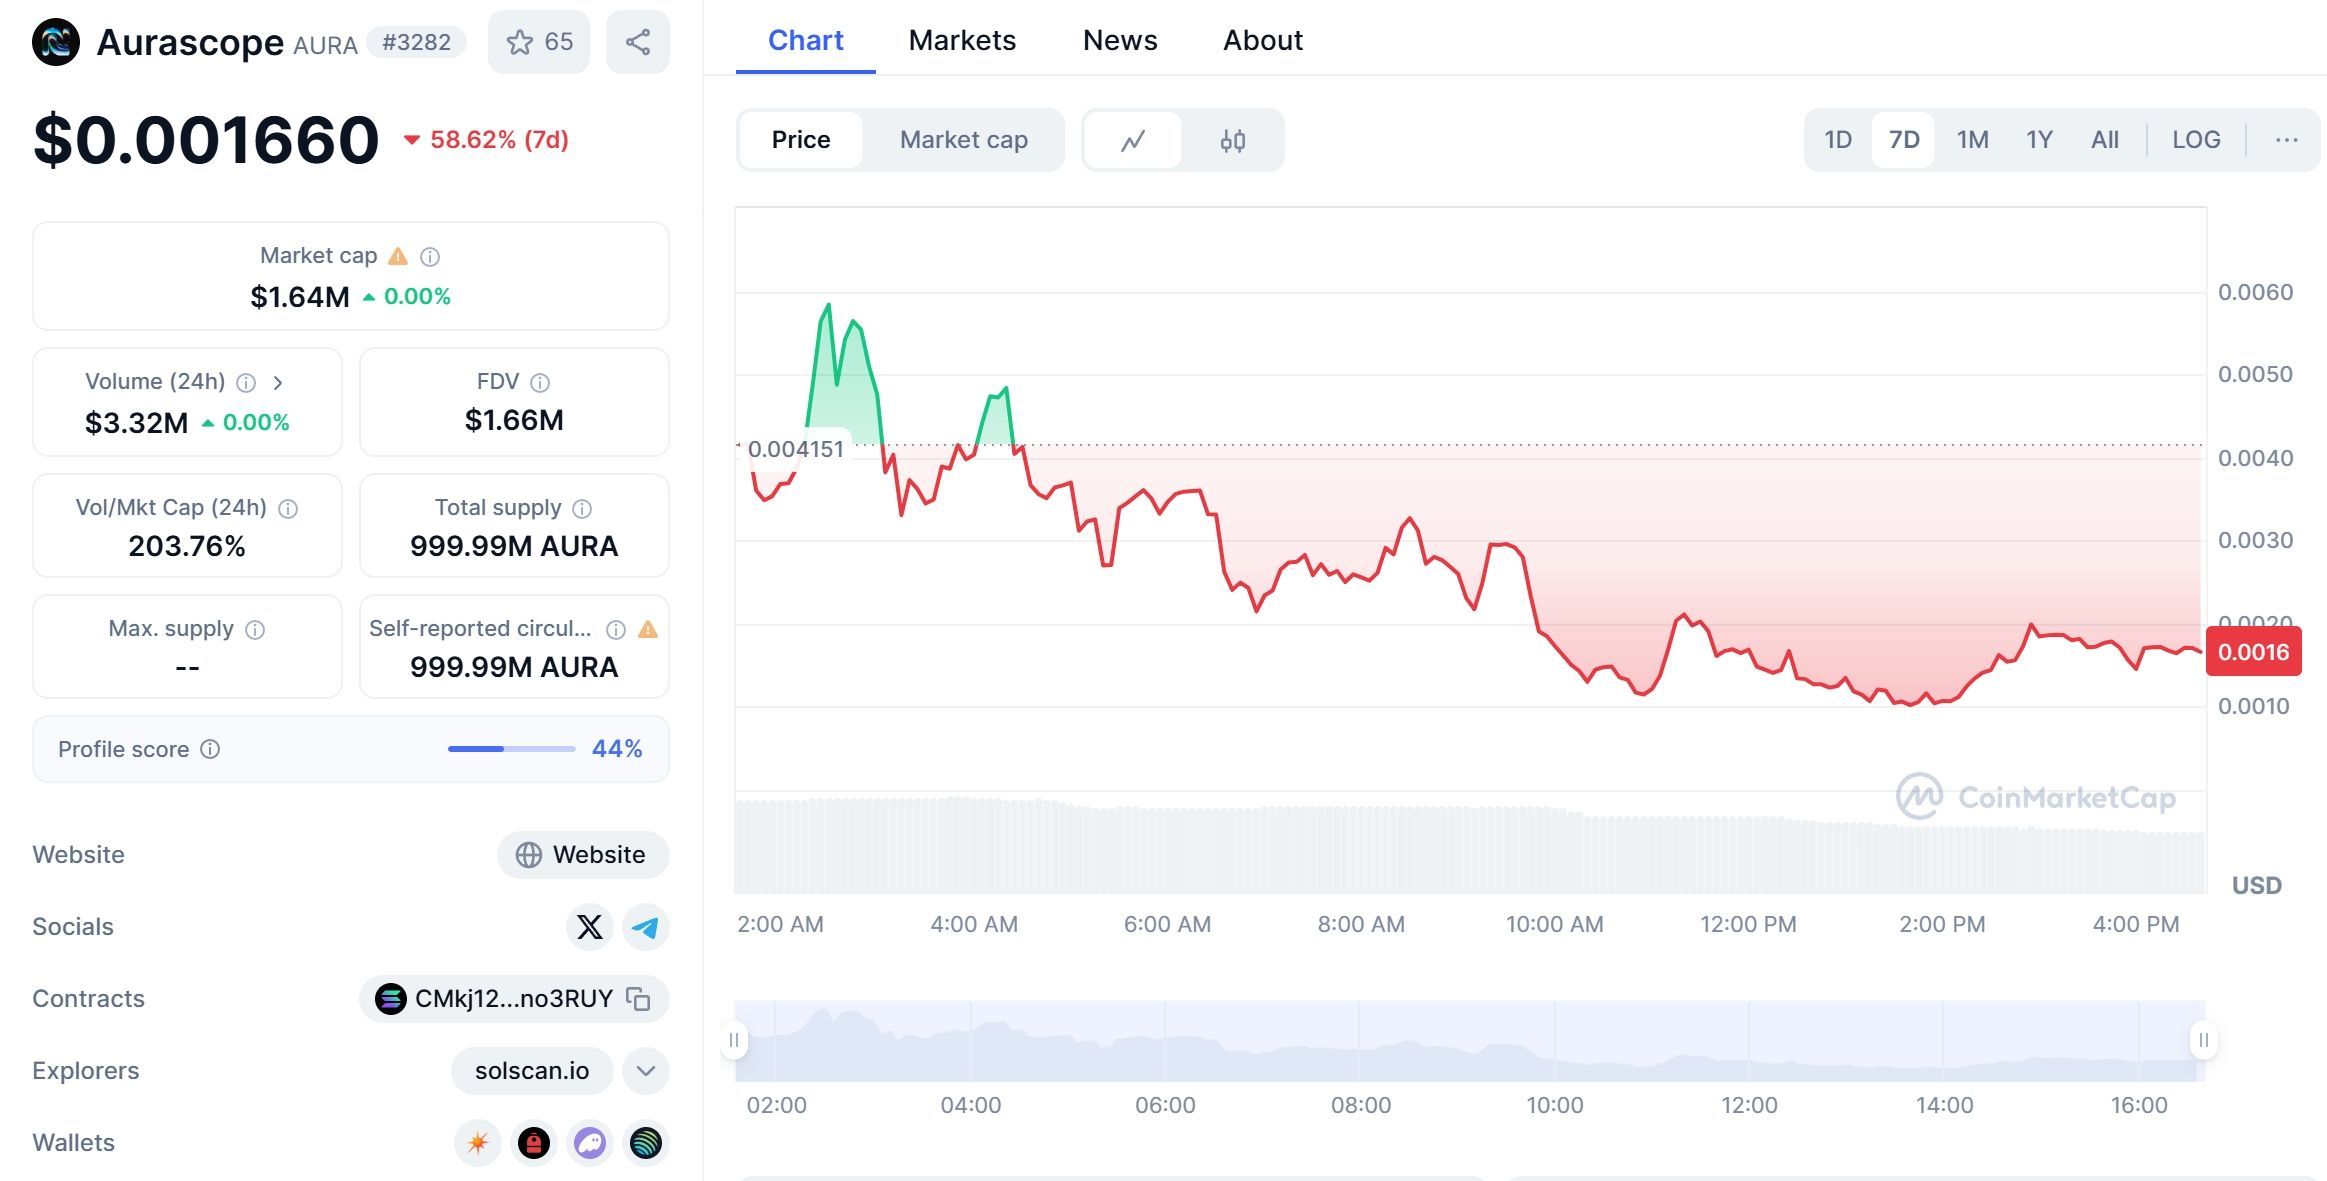Screen dimensions: 2327x1181
Task: Open solscan.io explorer link
Action: pos(531,1070)
